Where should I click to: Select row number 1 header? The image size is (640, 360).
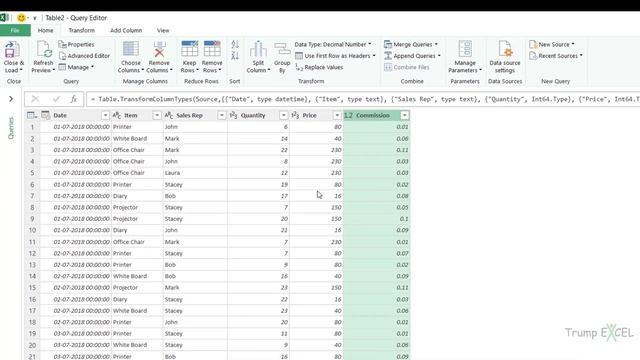[x=32, y=127]
